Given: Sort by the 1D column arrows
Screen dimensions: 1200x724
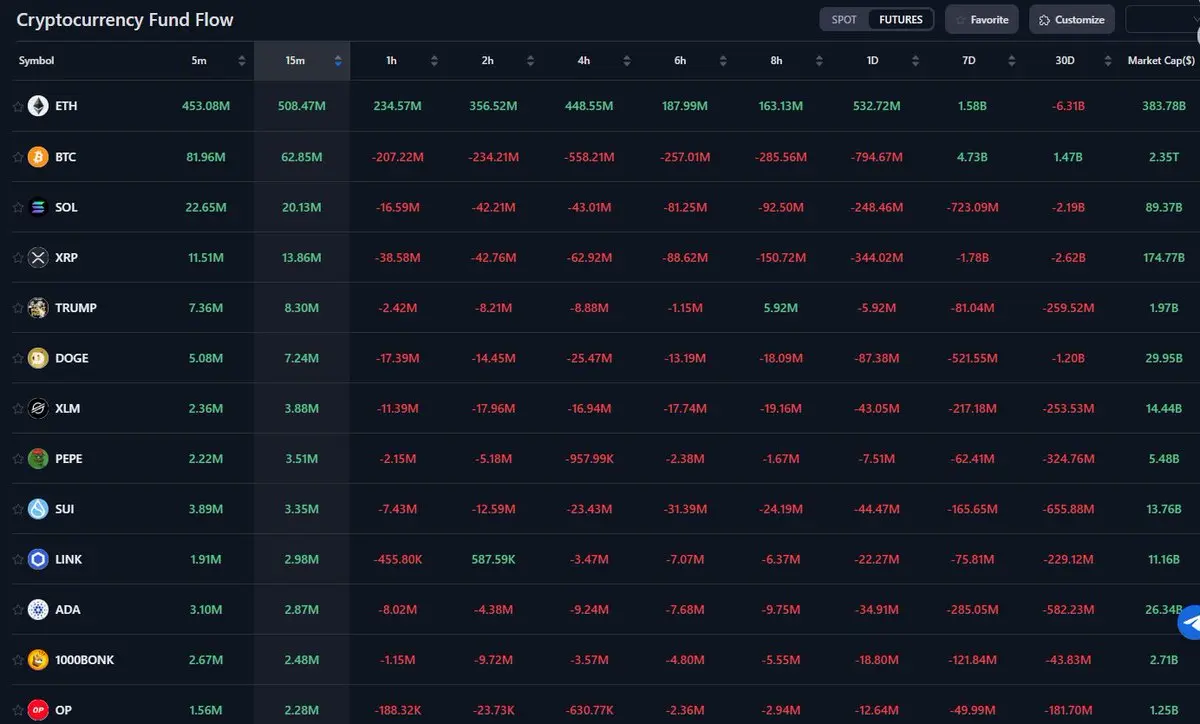Looking at the screenshot, I should pyautogui.click(x=915, y=61).
